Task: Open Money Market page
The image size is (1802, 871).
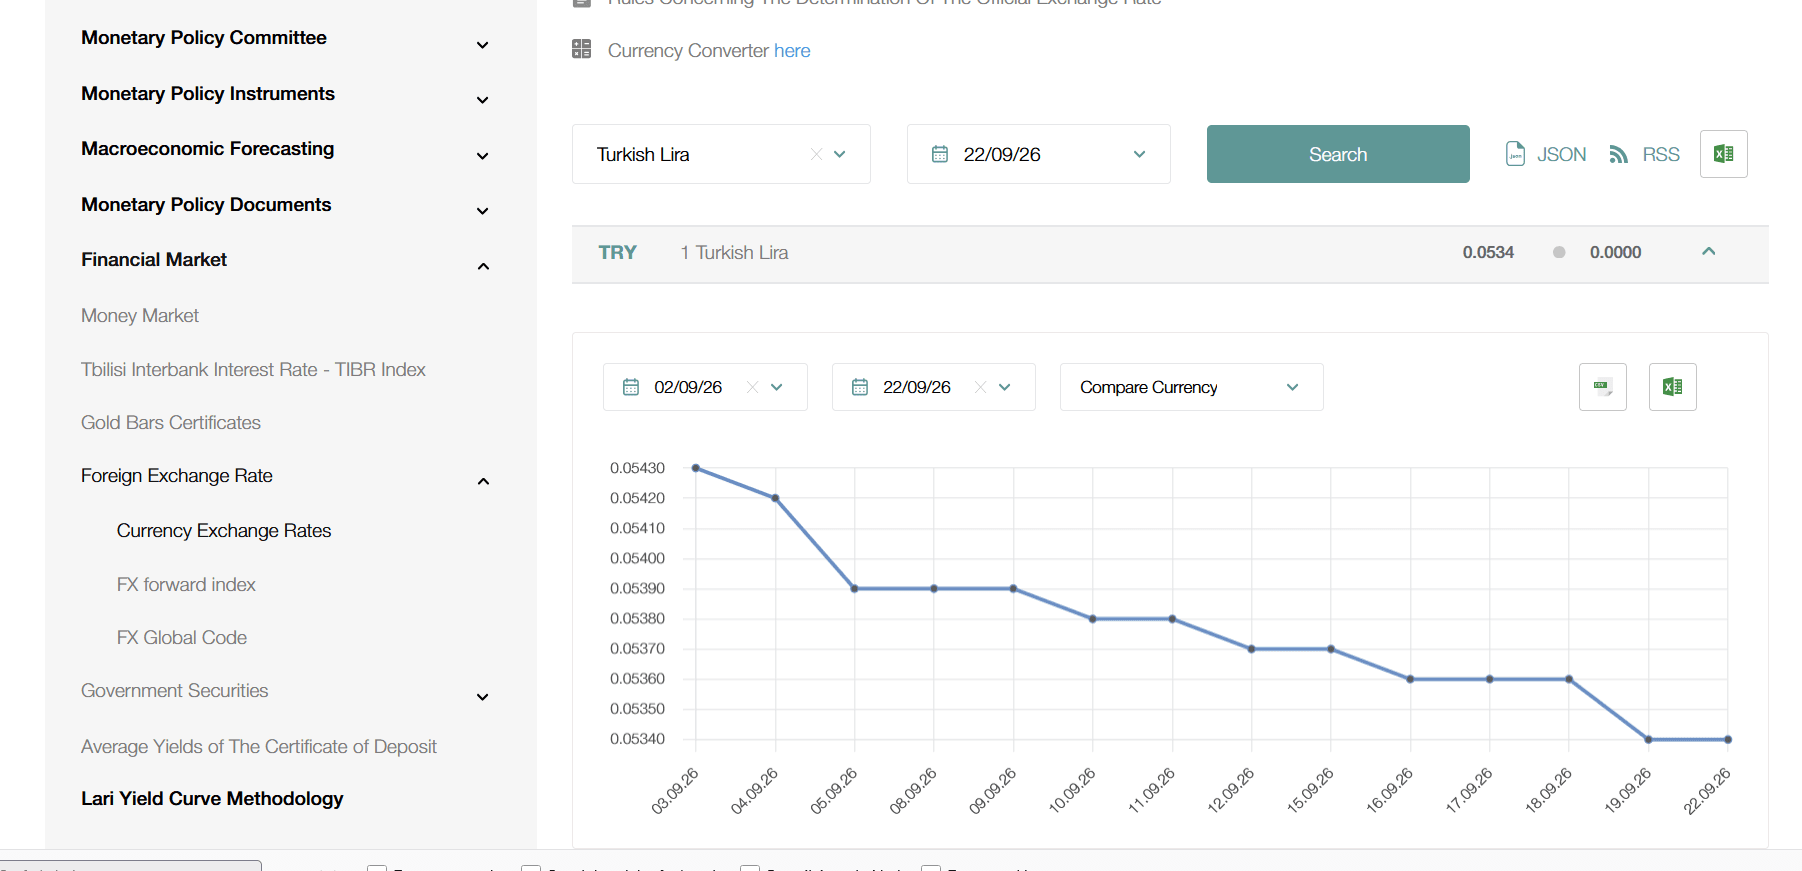Action: click(140, 315)
